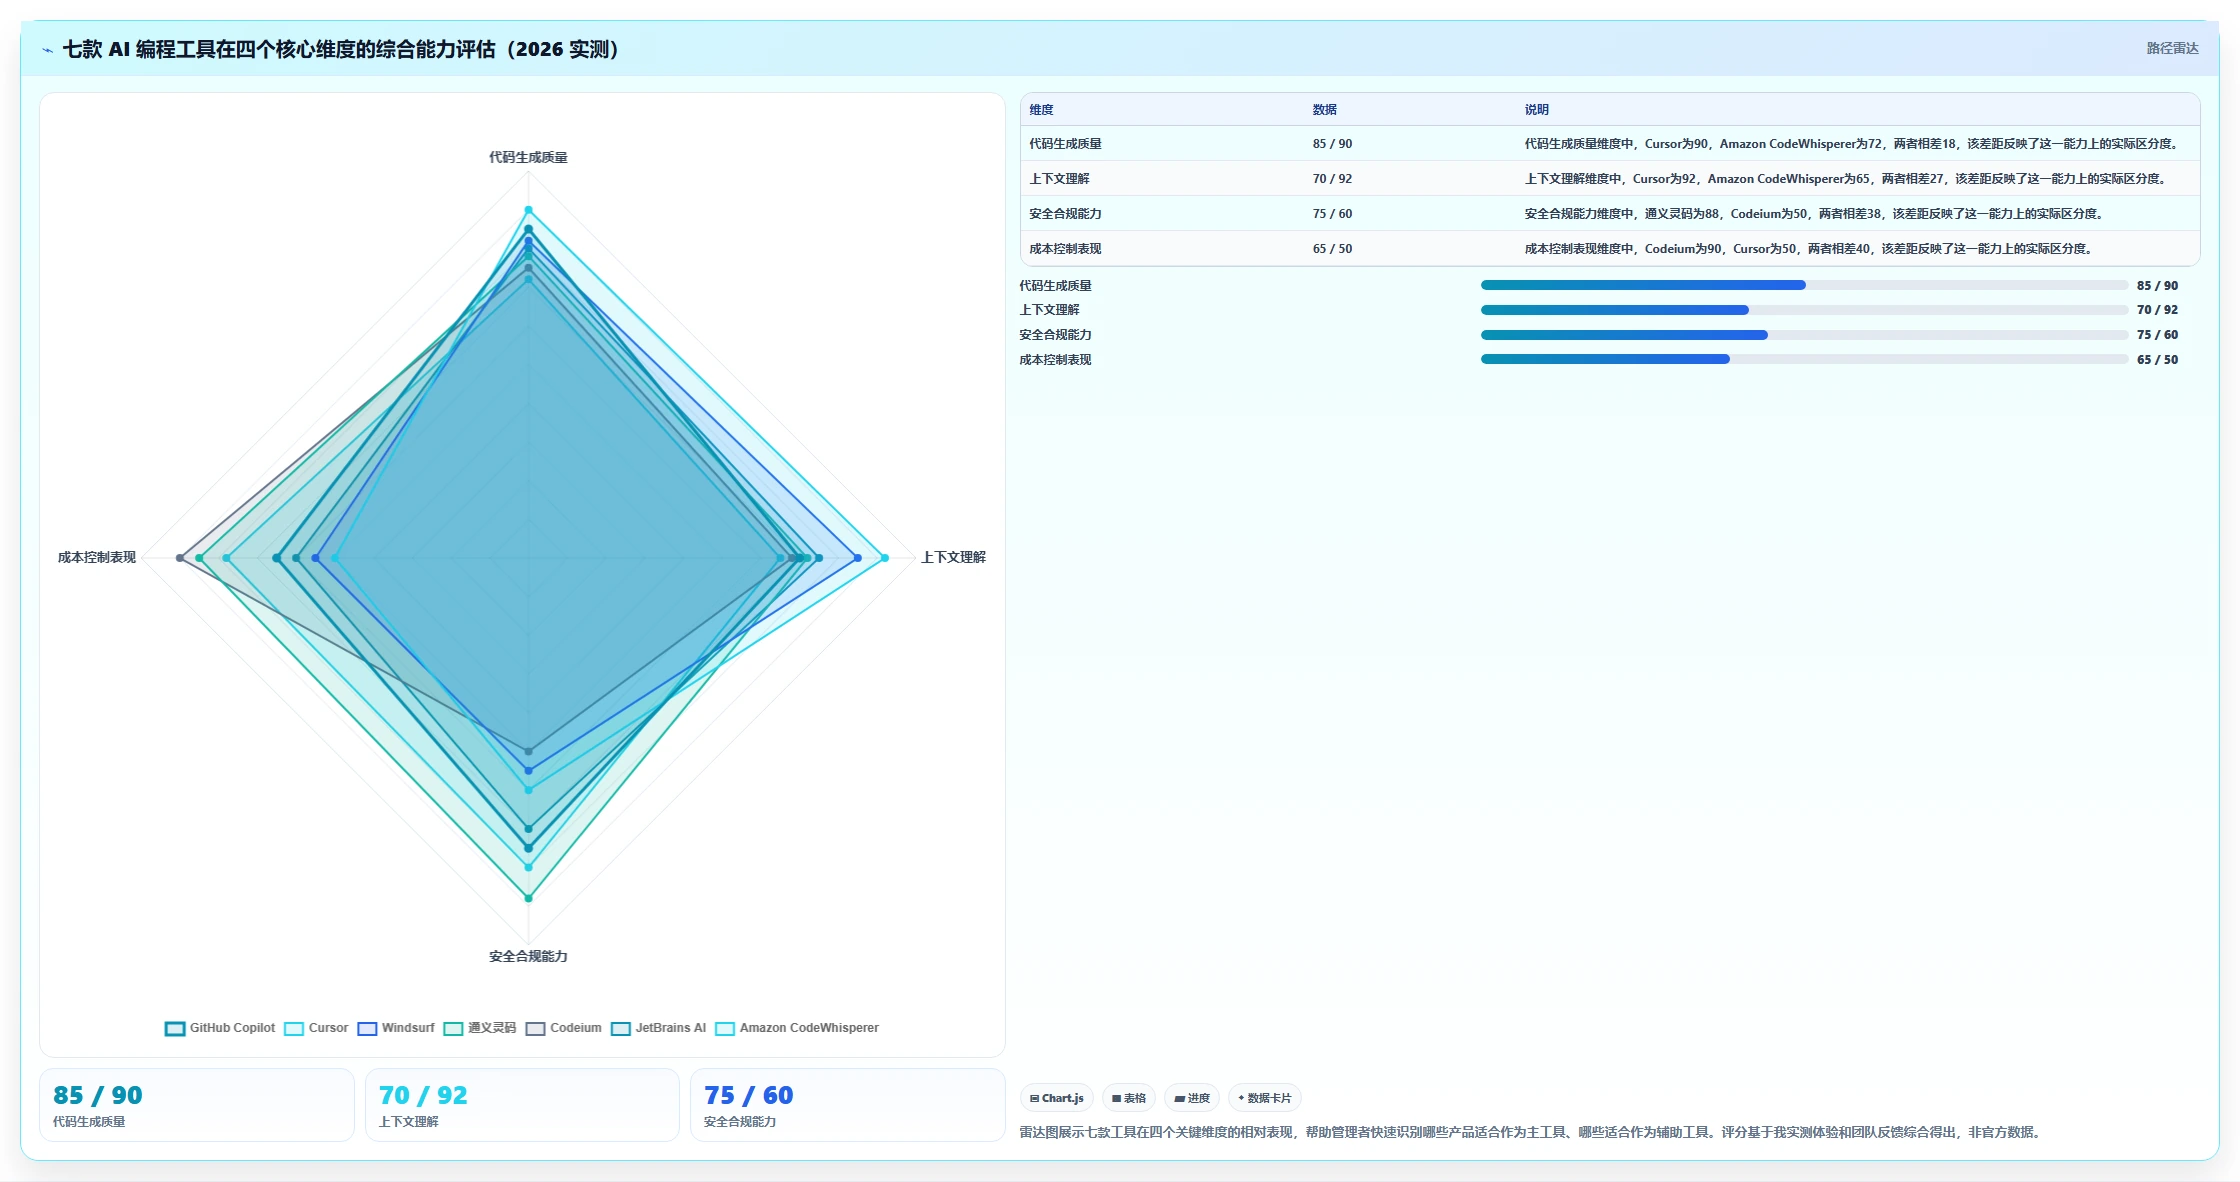This screenshot has height=1182, width=2240.
Task: Click the small icon before the dashboard title
Action: (x=47, y=50)
